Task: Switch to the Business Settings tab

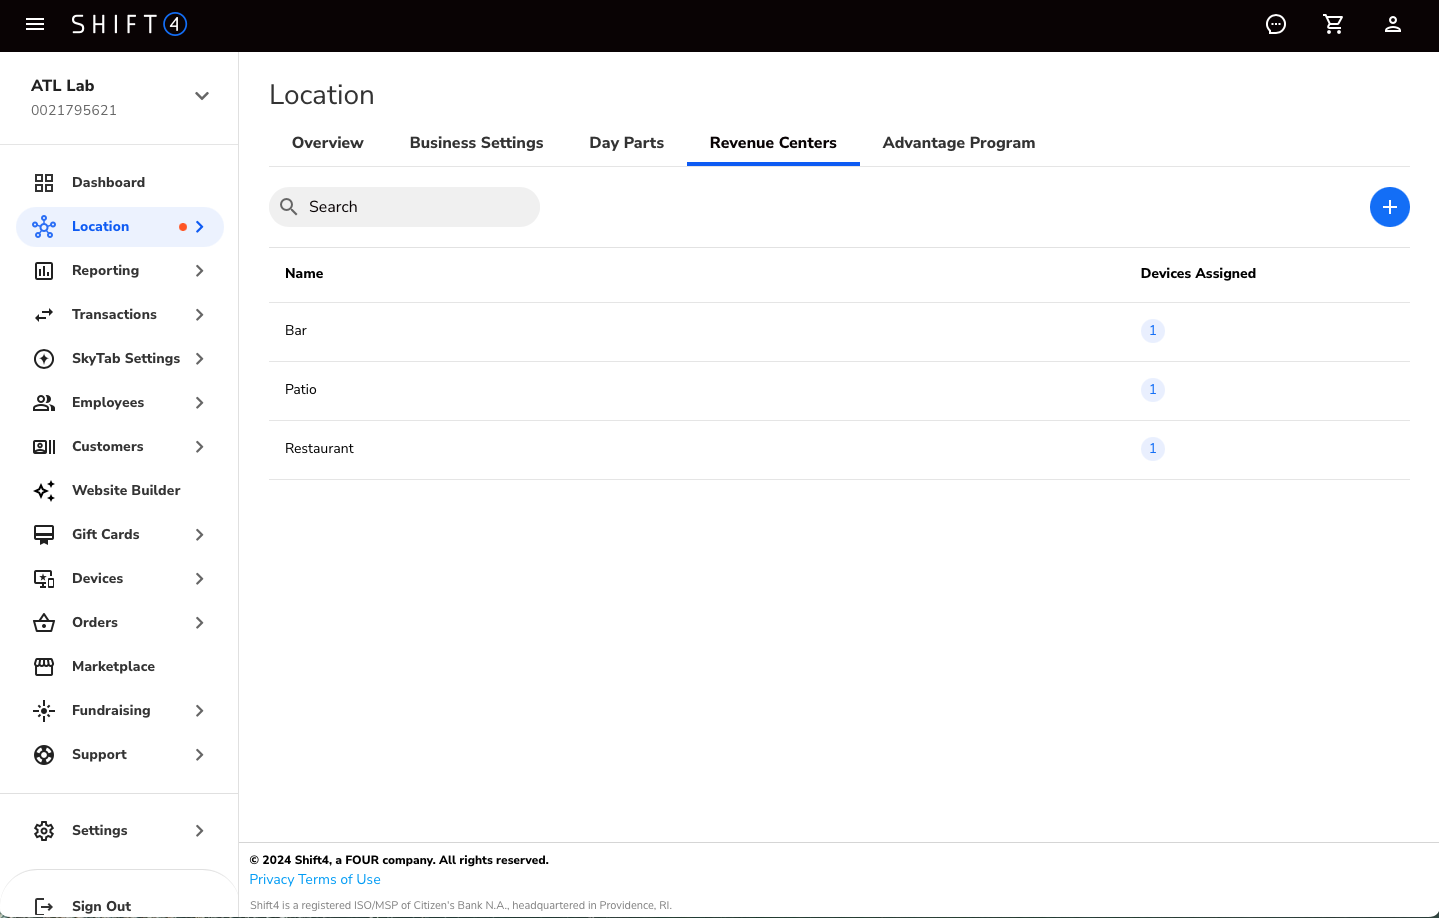Action: click(476, 143)
